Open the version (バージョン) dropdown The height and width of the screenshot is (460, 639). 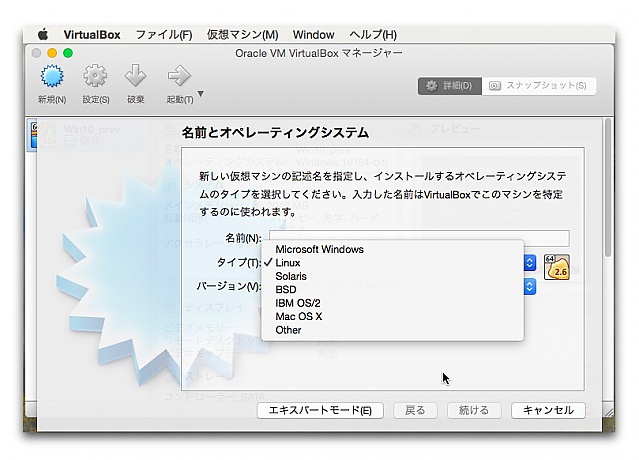[x=530, y=287]
